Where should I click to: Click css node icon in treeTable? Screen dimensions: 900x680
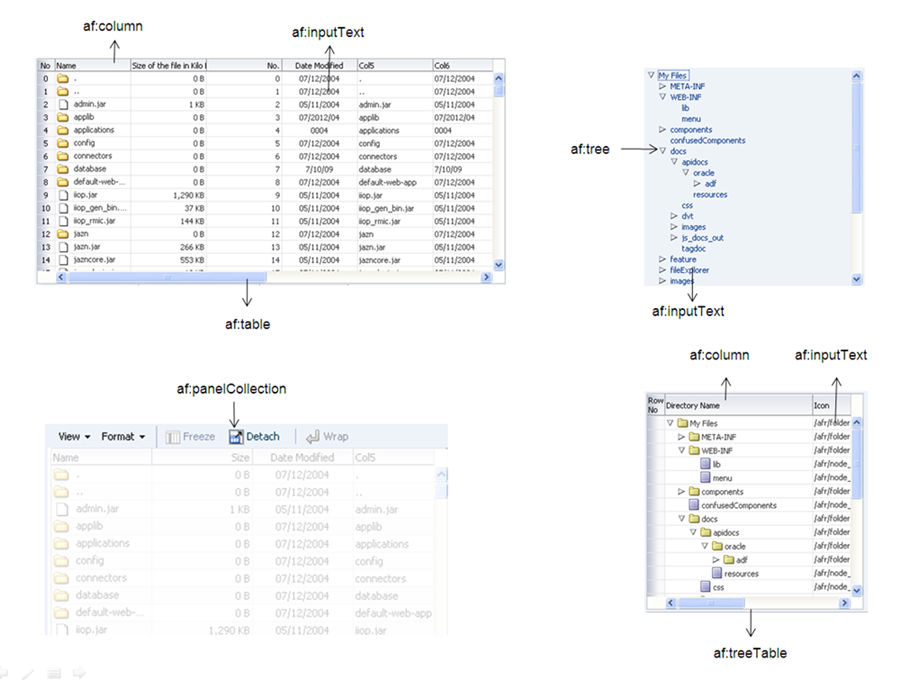[x=705, y=586]
